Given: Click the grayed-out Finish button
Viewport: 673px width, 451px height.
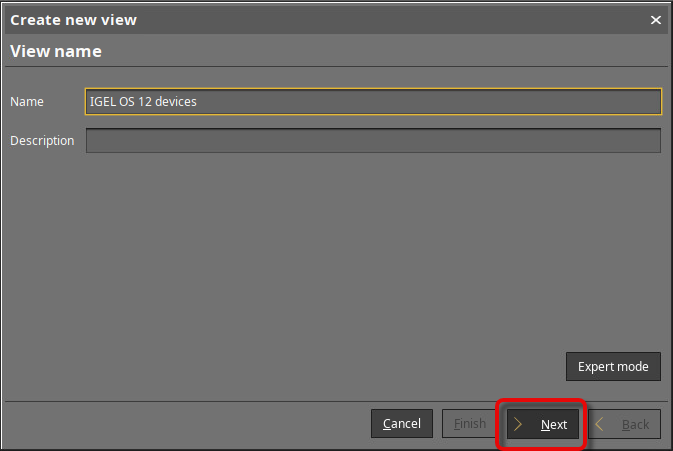Looking at the screenshot, I should (x=468, y=424).
